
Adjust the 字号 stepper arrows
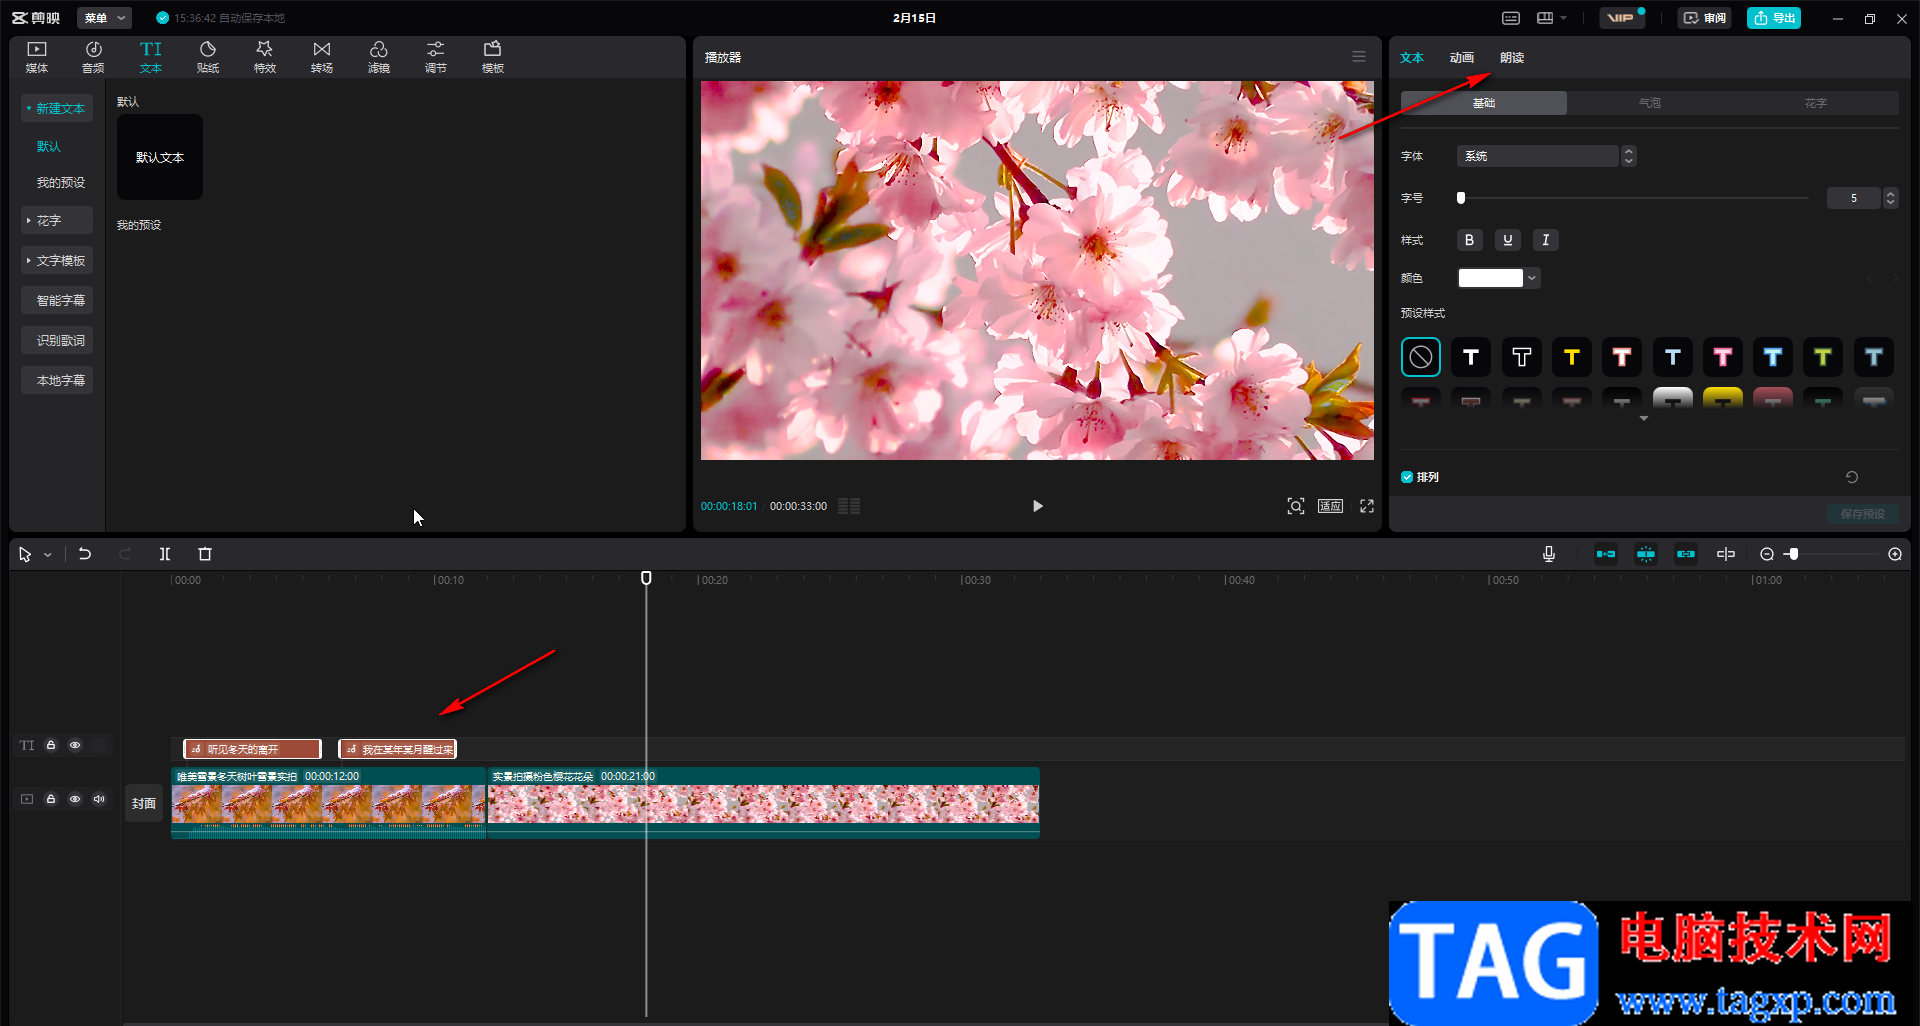(x=1890, y=198)
